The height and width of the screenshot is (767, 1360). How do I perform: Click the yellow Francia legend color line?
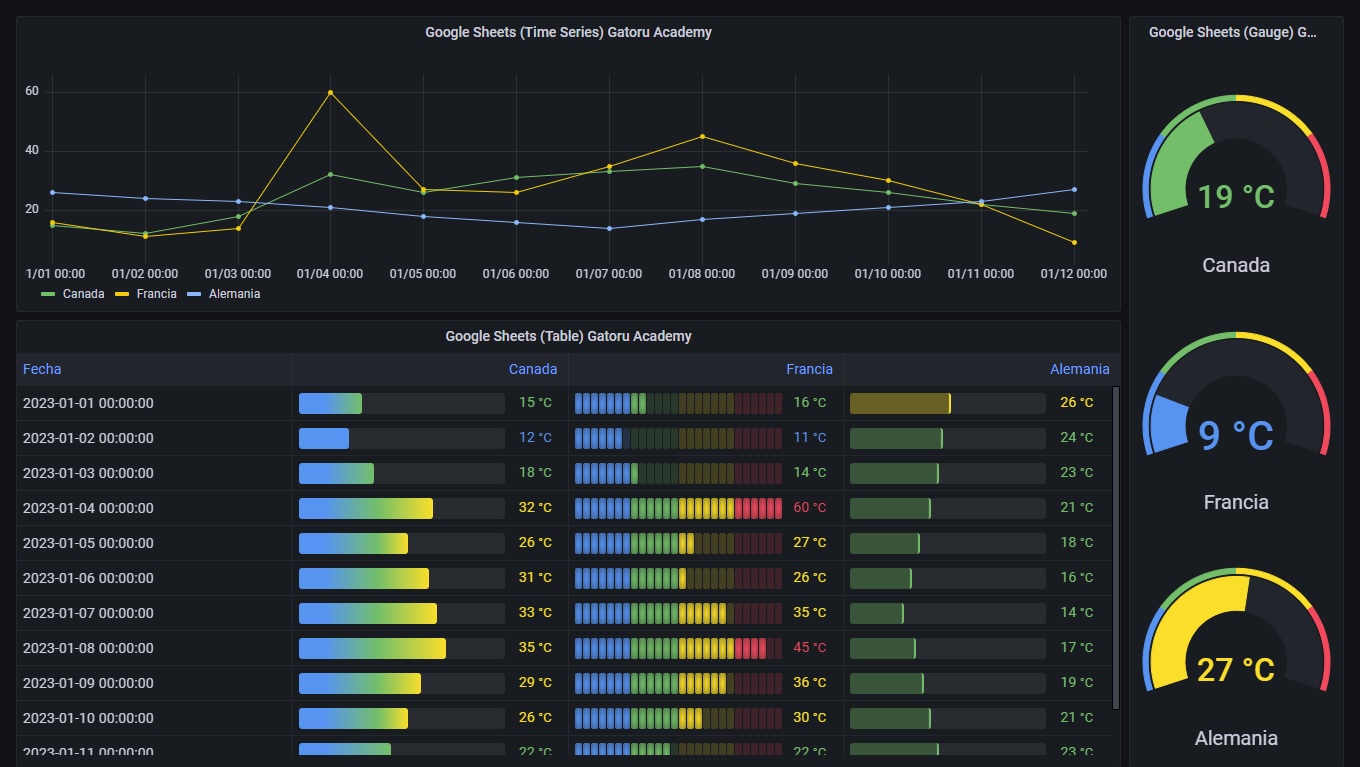122,294
